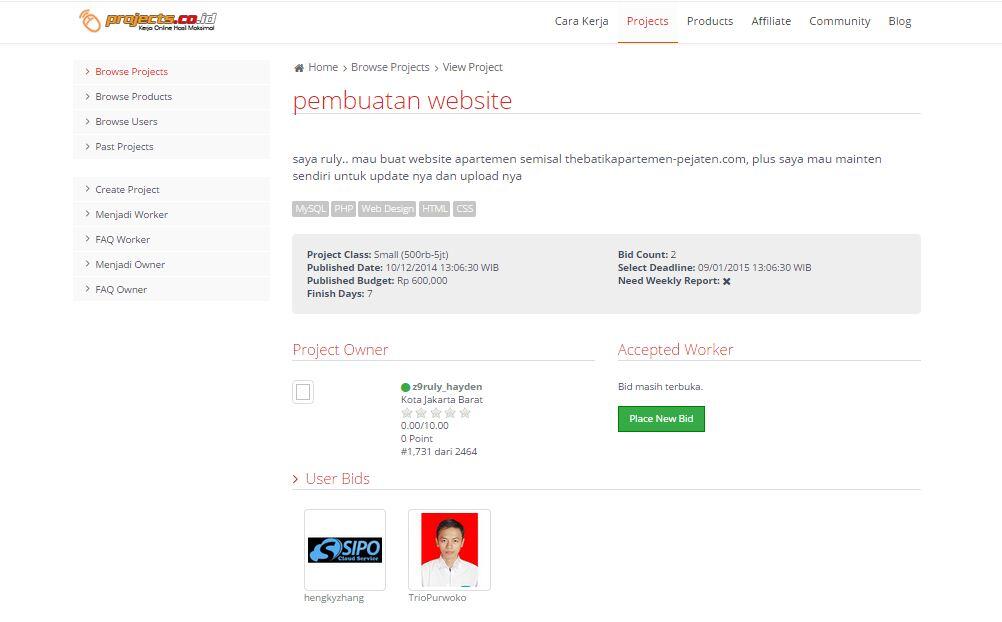Click the '0 Point' text

417,439
